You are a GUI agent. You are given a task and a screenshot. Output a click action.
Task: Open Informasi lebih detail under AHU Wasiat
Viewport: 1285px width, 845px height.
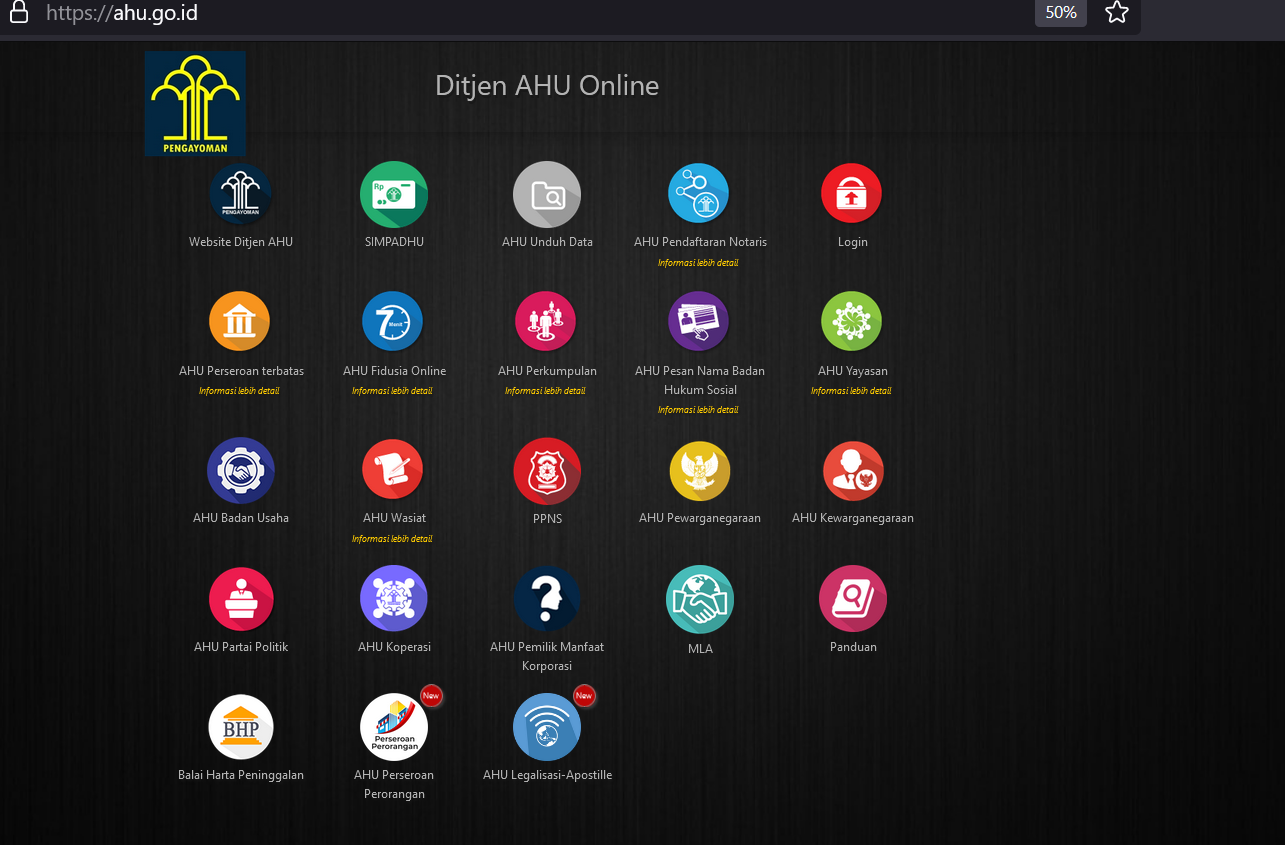point(392,539)
